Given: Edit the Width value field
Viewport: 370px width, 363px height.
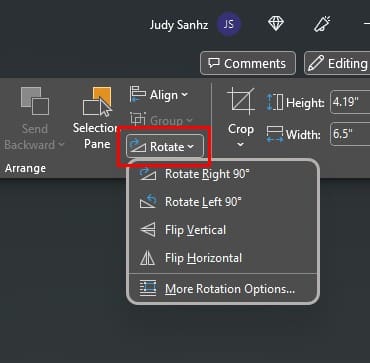Looking at the screenshot, I should (x=350, y=134).
